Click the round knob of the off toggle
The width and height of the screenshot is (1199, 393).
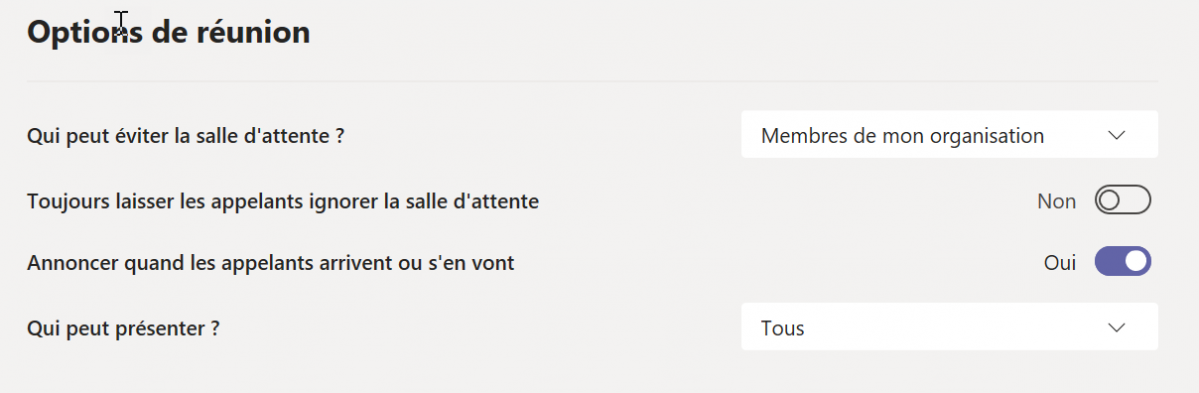pyautogui.click(x=1110, y=201)
